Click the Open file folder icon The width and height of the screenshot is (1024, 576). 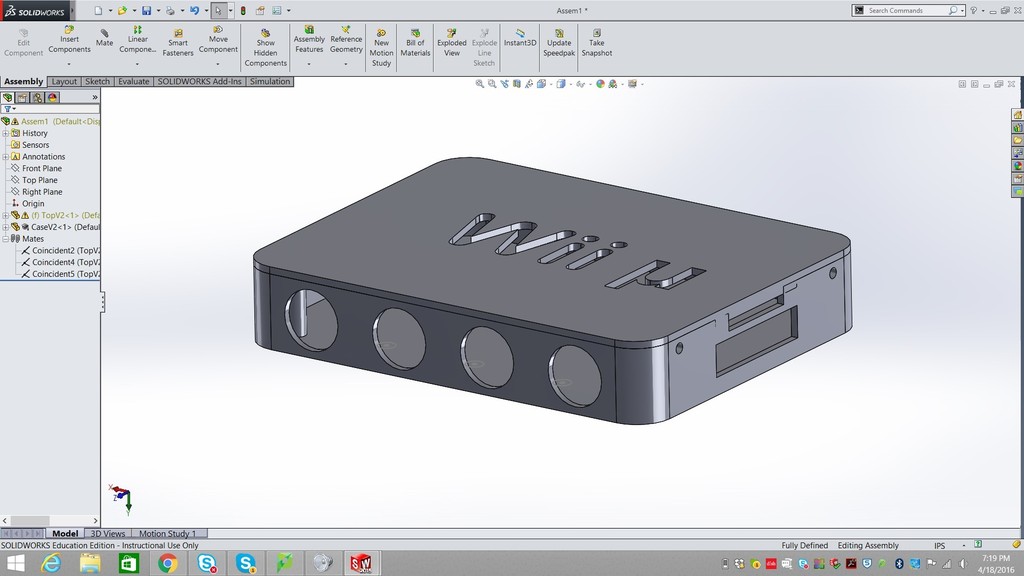pos(122,10)
